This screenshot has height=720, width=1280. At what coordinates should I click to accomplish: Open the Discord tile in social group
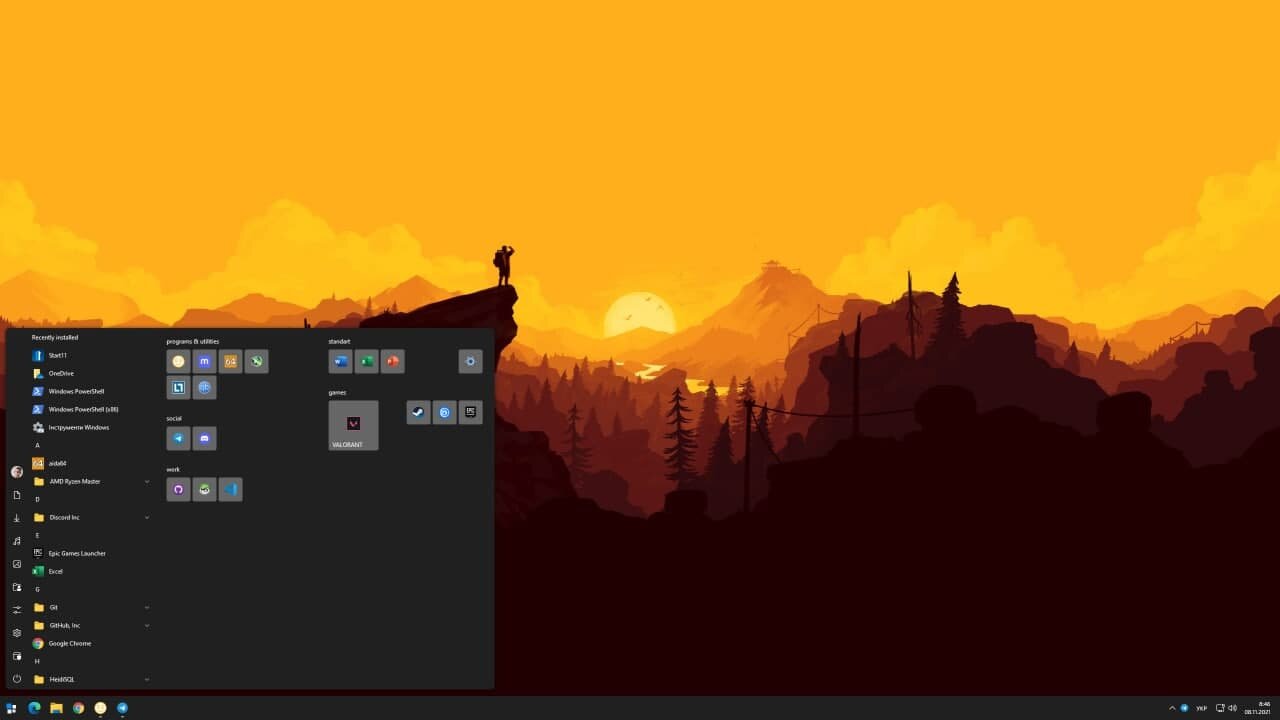(205, 438)
